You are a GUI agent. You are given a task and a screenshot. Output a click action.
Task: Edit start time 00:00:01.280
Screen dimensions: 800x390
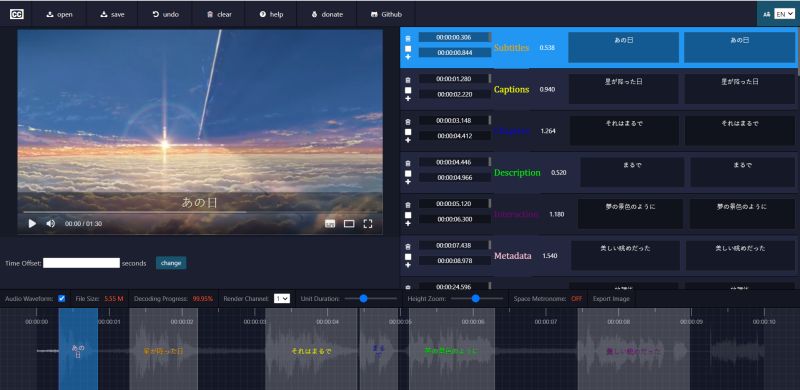coord(454,79)
